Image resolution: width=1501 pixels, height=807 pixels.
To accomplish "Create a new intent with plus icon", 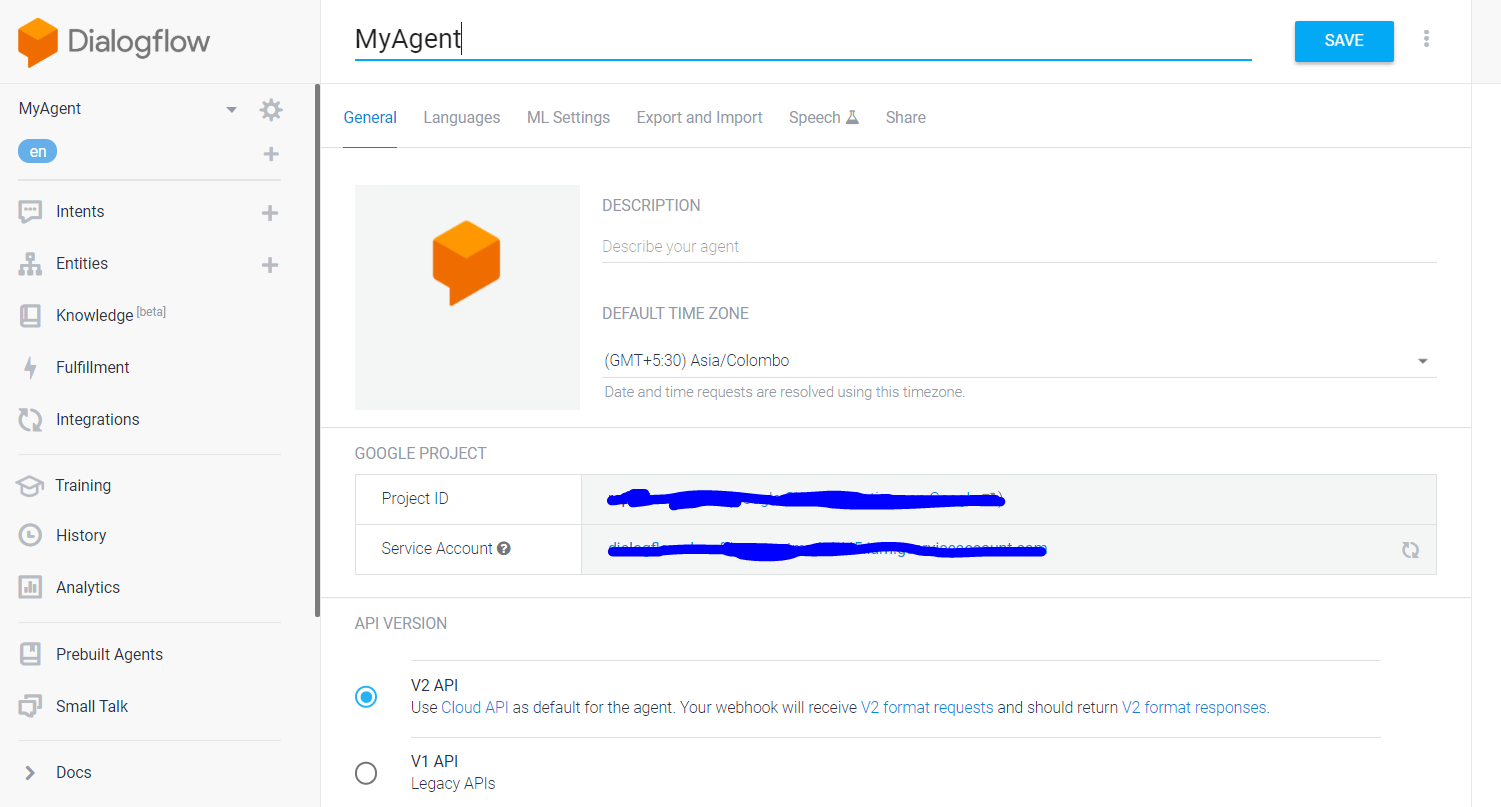I will click(270, 212).
